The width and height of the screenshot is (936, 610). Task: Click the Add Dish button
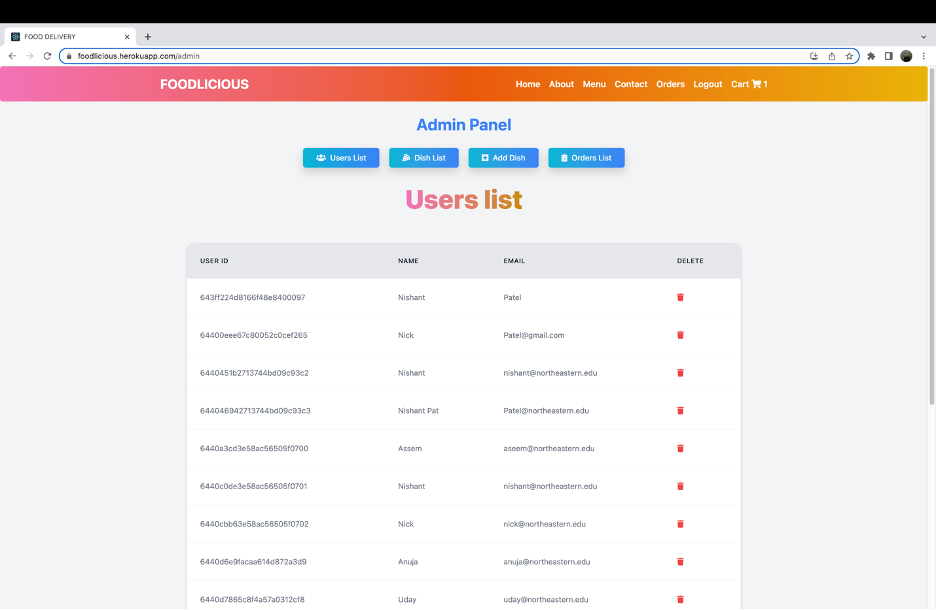503,157
